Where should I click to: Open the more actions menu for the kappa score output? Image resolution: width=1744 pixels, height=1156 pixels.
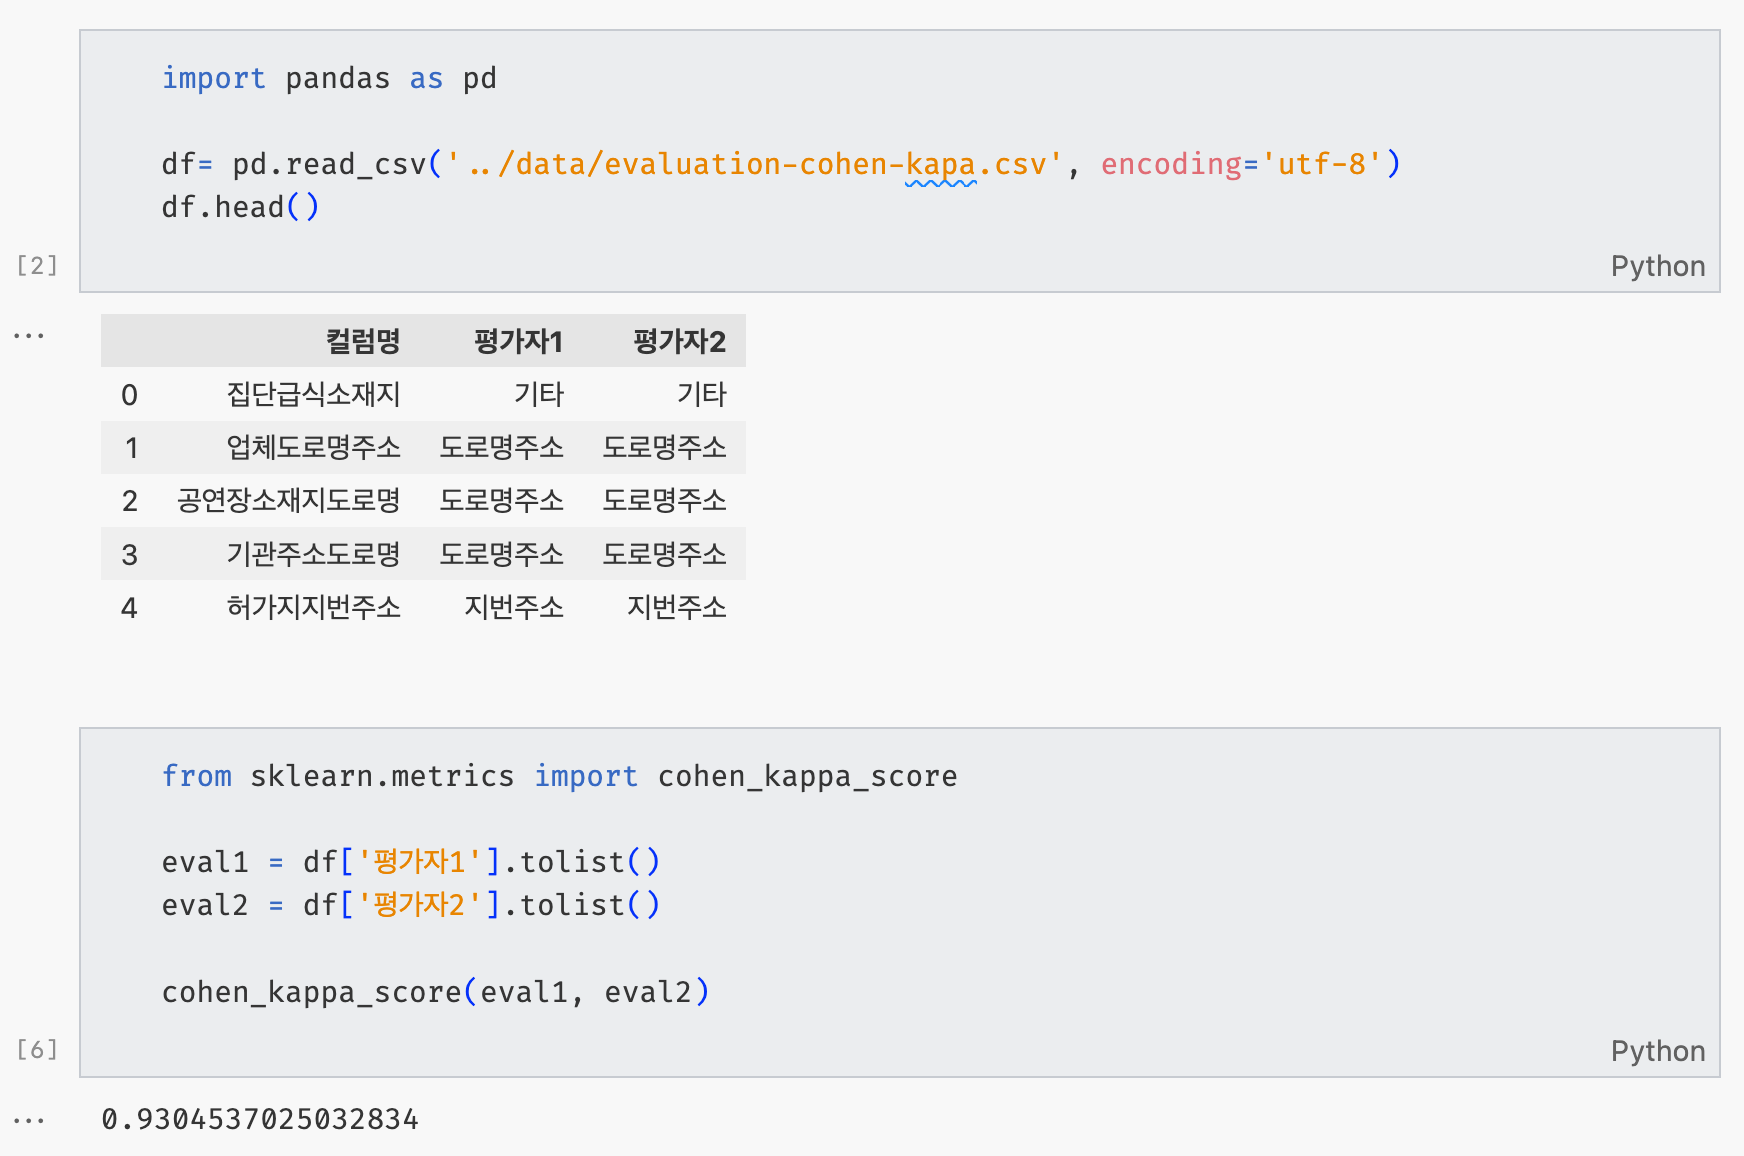(29, 1120)
